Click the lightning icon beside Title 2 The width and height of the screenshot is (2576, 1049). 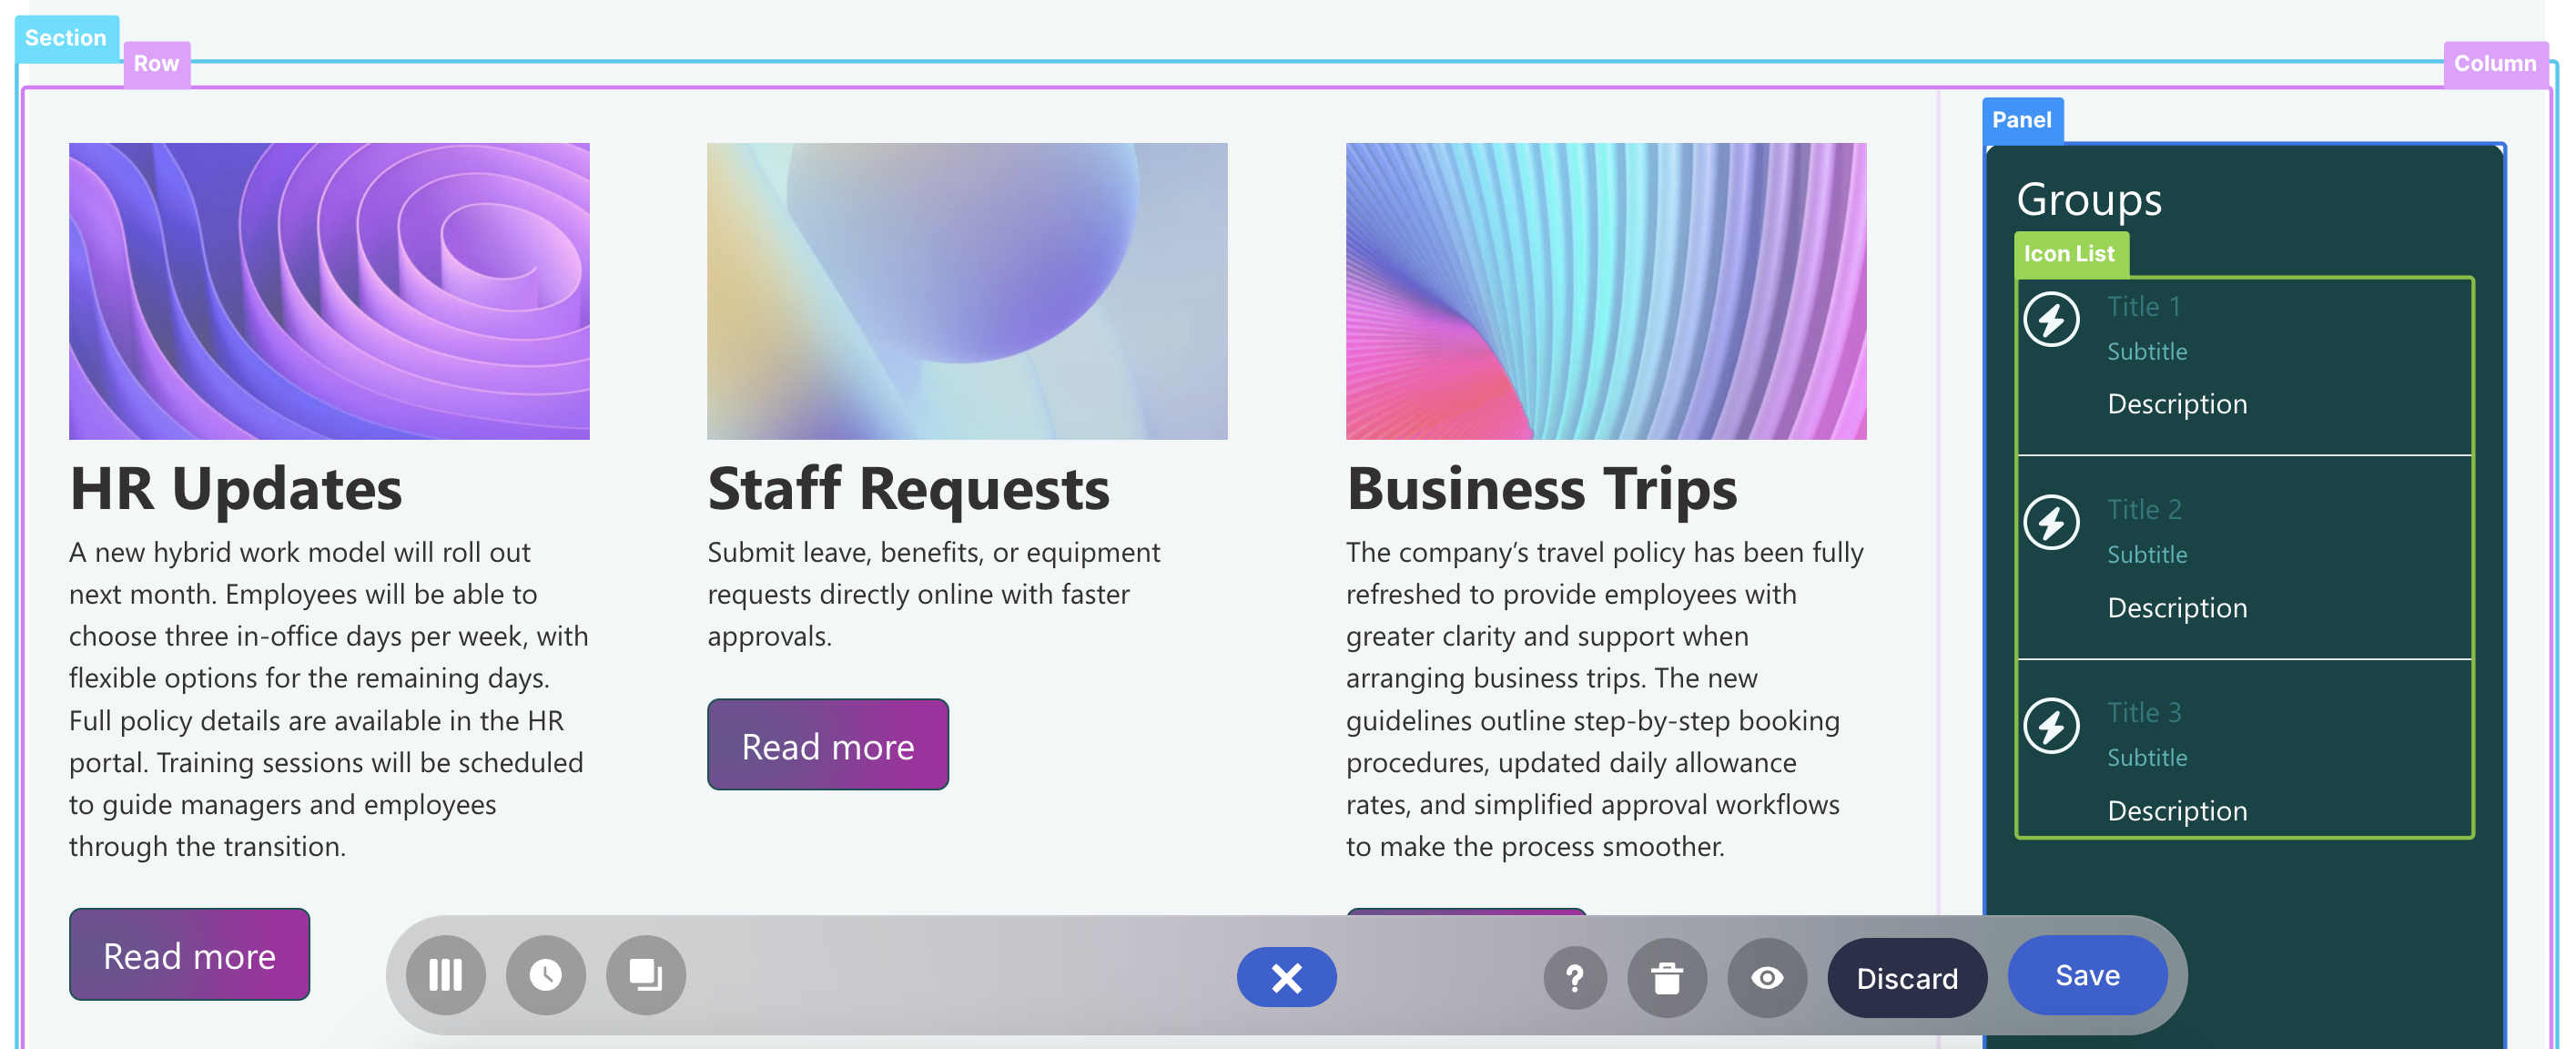point(2050,523)
